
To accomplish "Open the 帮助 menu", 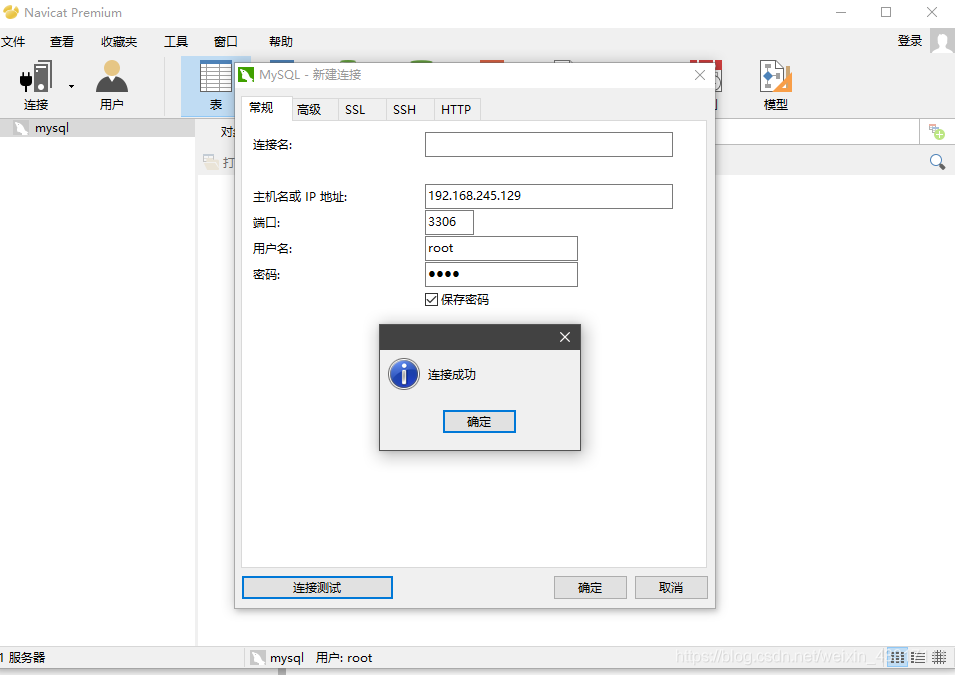I will 281,41.
